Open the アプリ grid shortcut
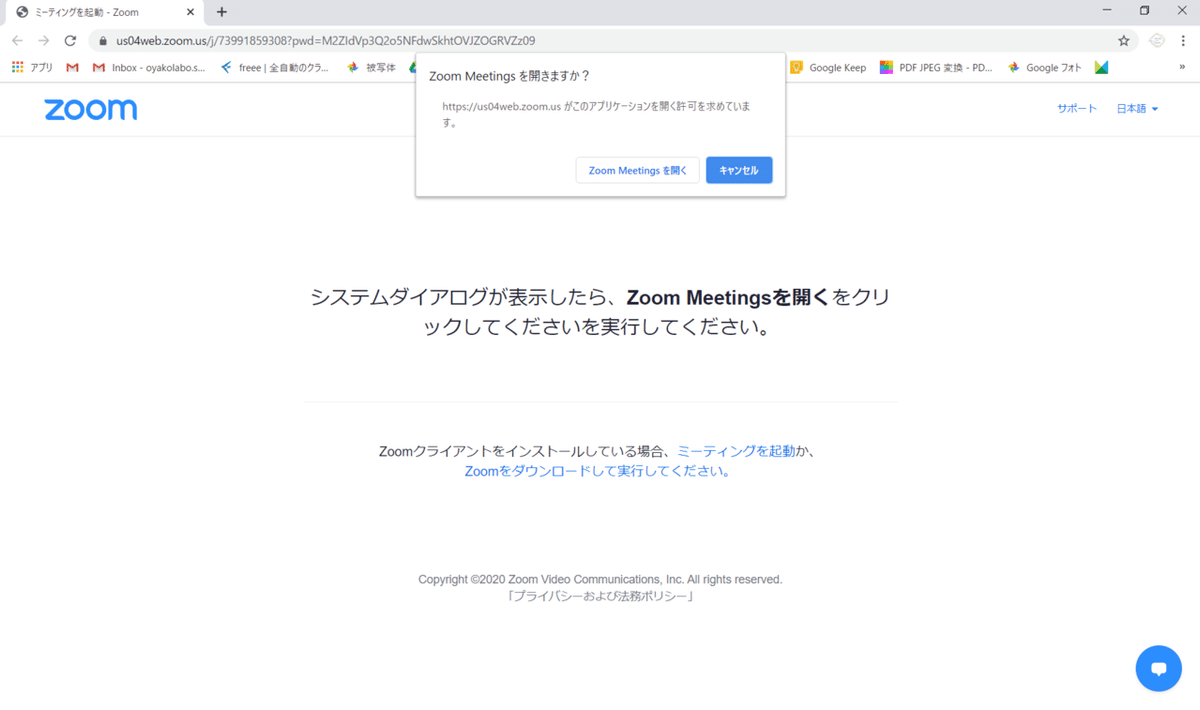 34,67
